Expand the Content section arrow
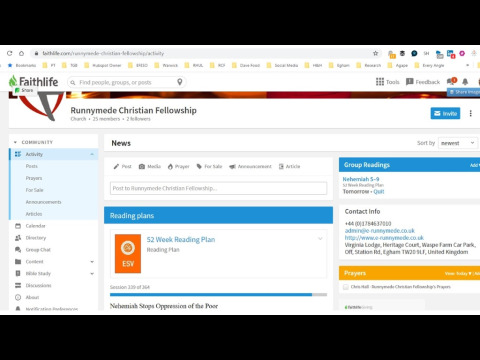This screenshot has height=360, width=480. point(92,262)
